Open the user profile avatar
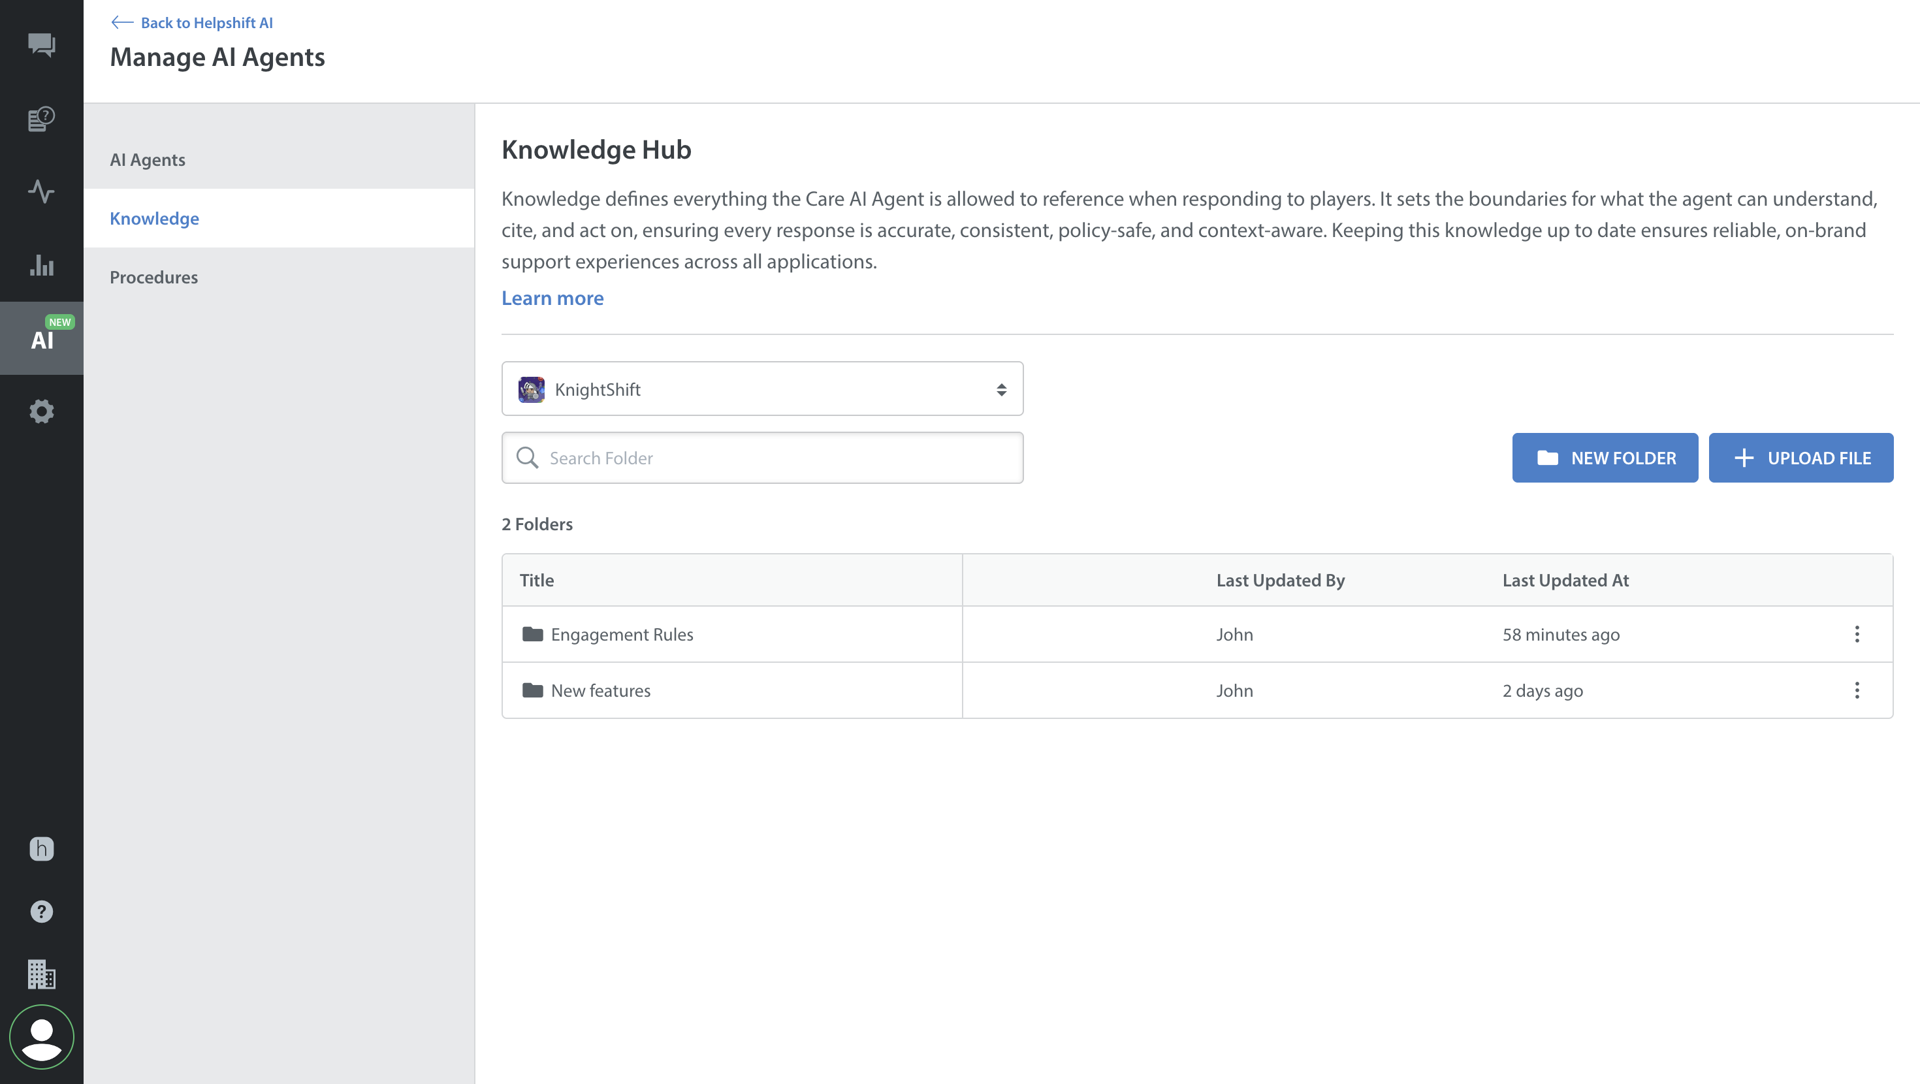Viewport: 1920px width, 1084px height. [x=41, y=1038]
